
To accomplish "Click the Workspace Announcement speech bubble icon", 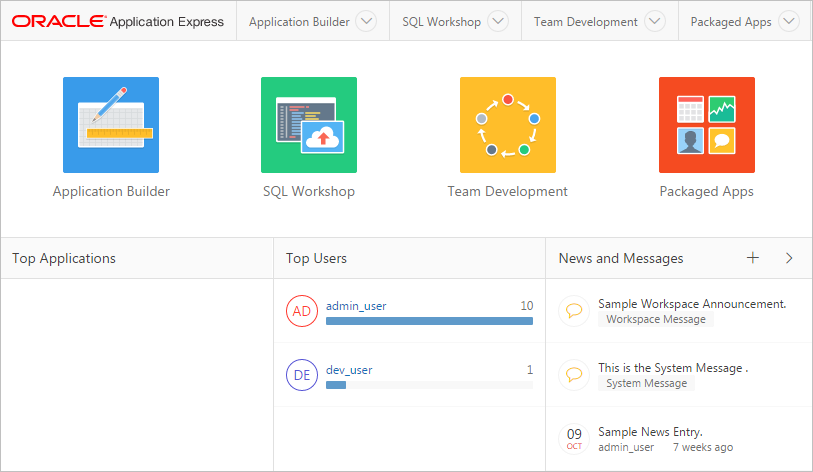I will coord(574,311).
